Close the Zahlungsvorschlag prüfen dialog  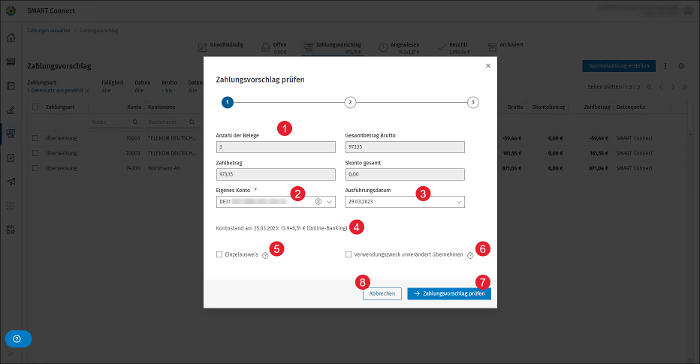pos(488,66)
